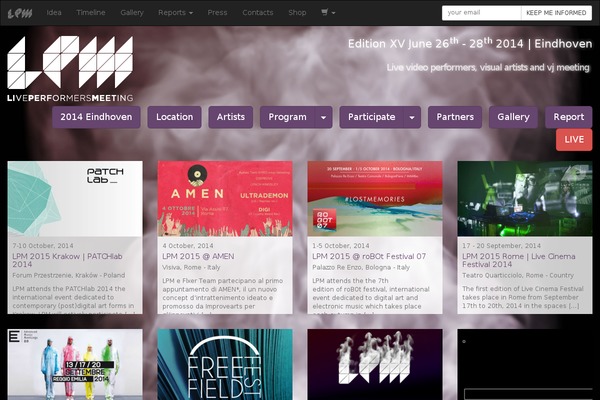Open the shopping cart icon menu
Image resolution: width=600 pixels, height=400 pixels.
[328, 13]
